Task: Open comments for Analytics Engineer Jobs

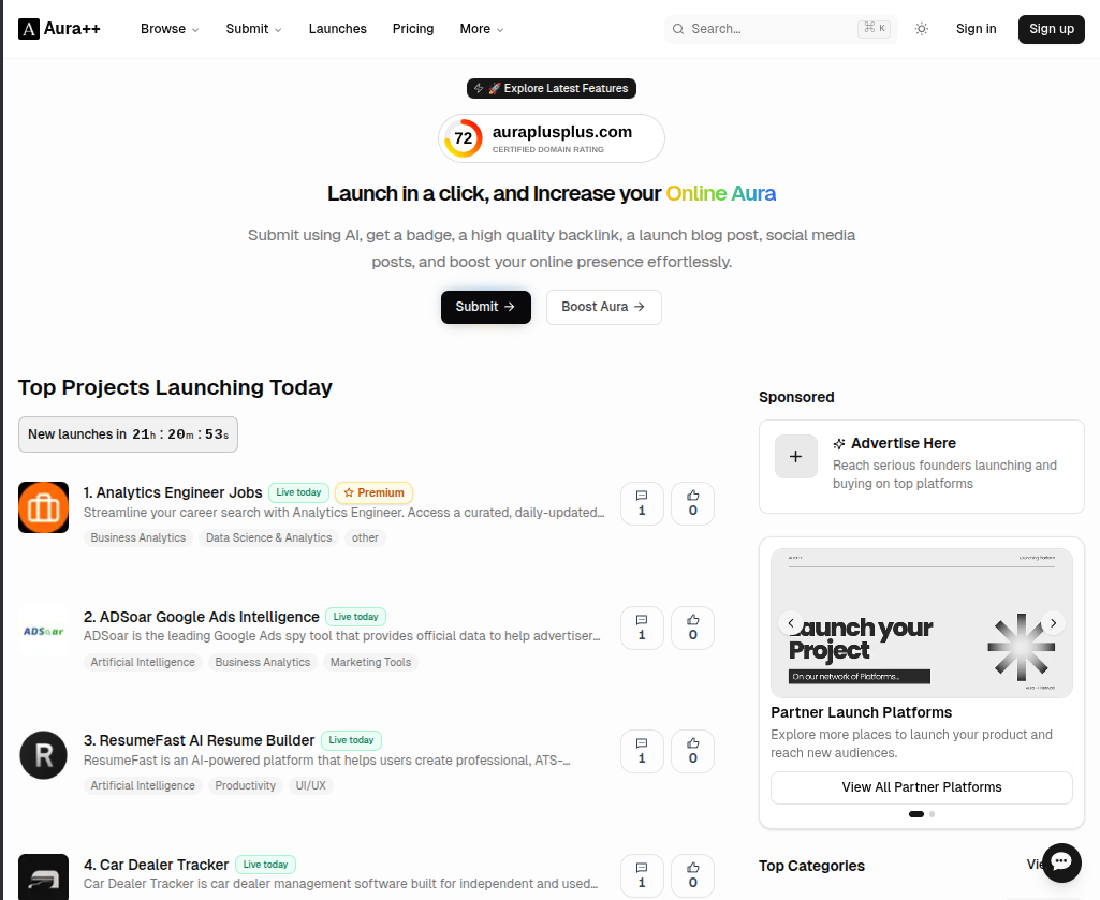Action: click(641, 504)
